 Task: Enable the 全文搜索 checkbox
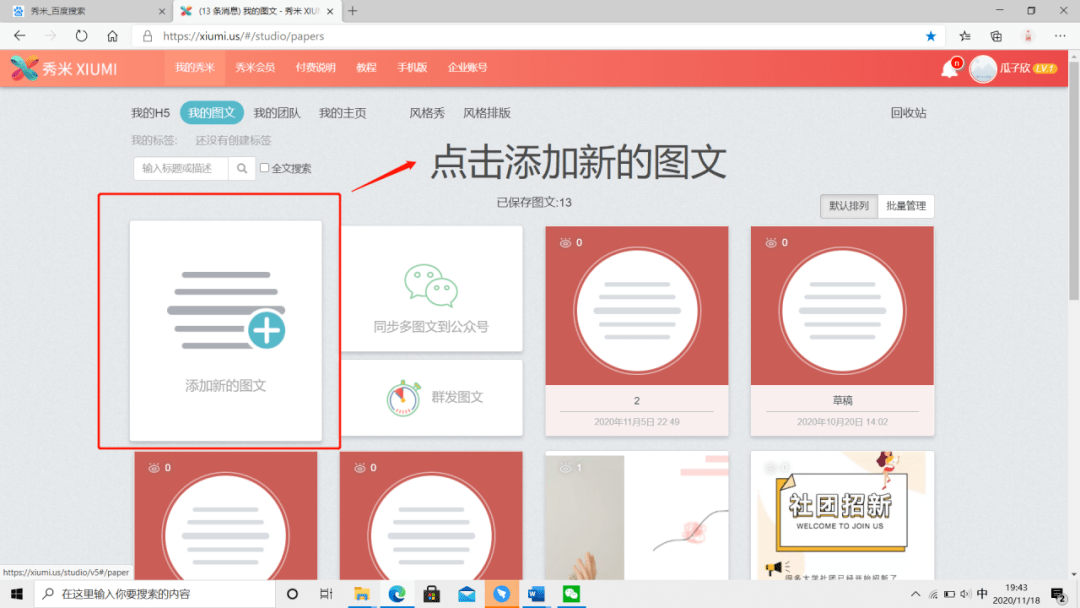coord(265,169)
